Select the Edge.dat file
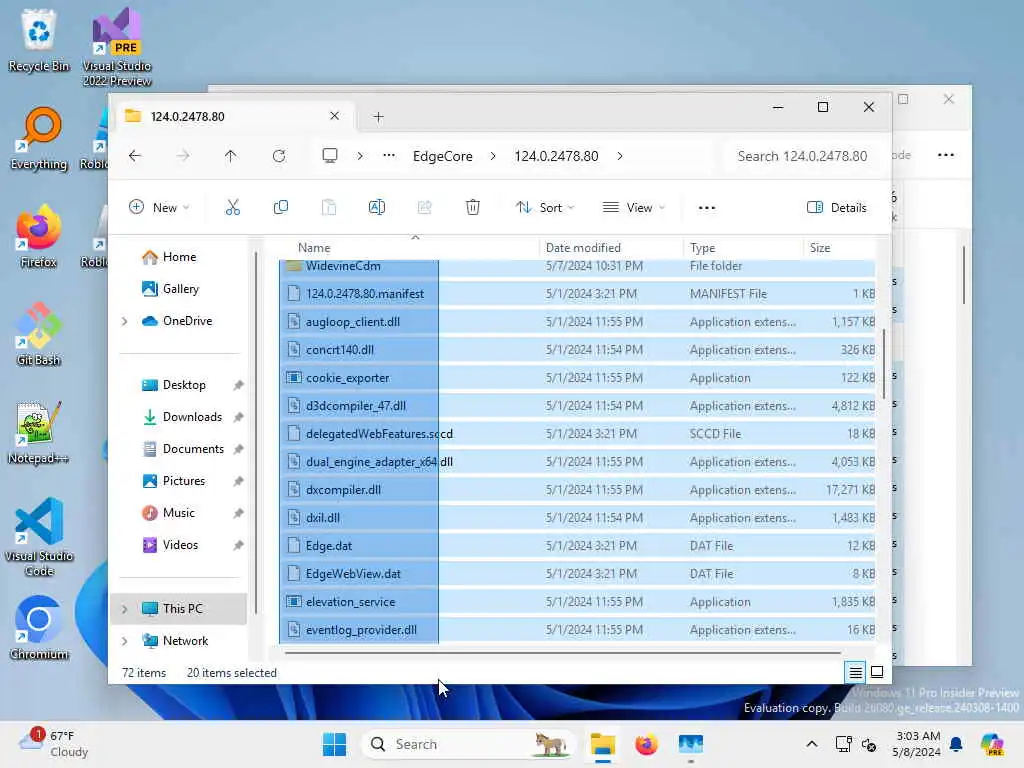This screenshot has height=768, width=1024. coord(577,546)
